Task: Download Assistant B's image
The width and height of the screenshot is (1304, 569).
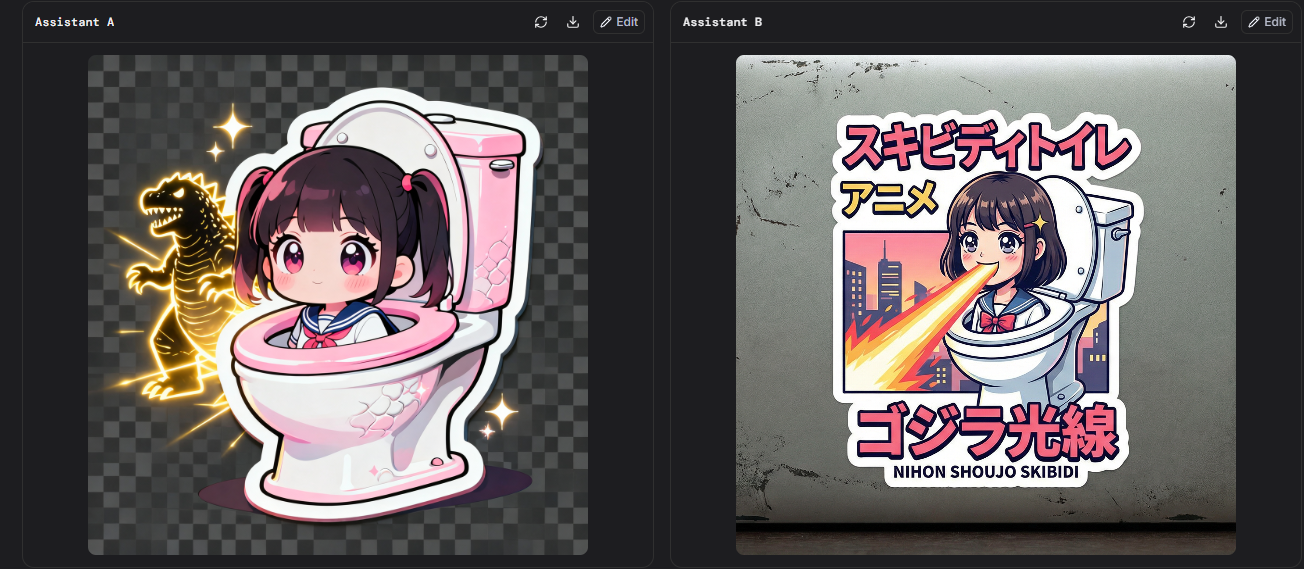Action: tap(1221, 22)
